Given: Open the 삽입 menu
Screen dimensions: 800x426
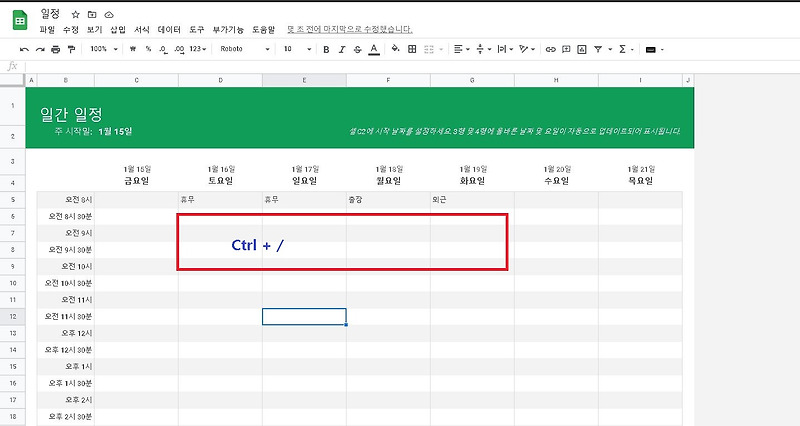Looking at the screenshot, I should pyautogui.click(x=118, y=30).
